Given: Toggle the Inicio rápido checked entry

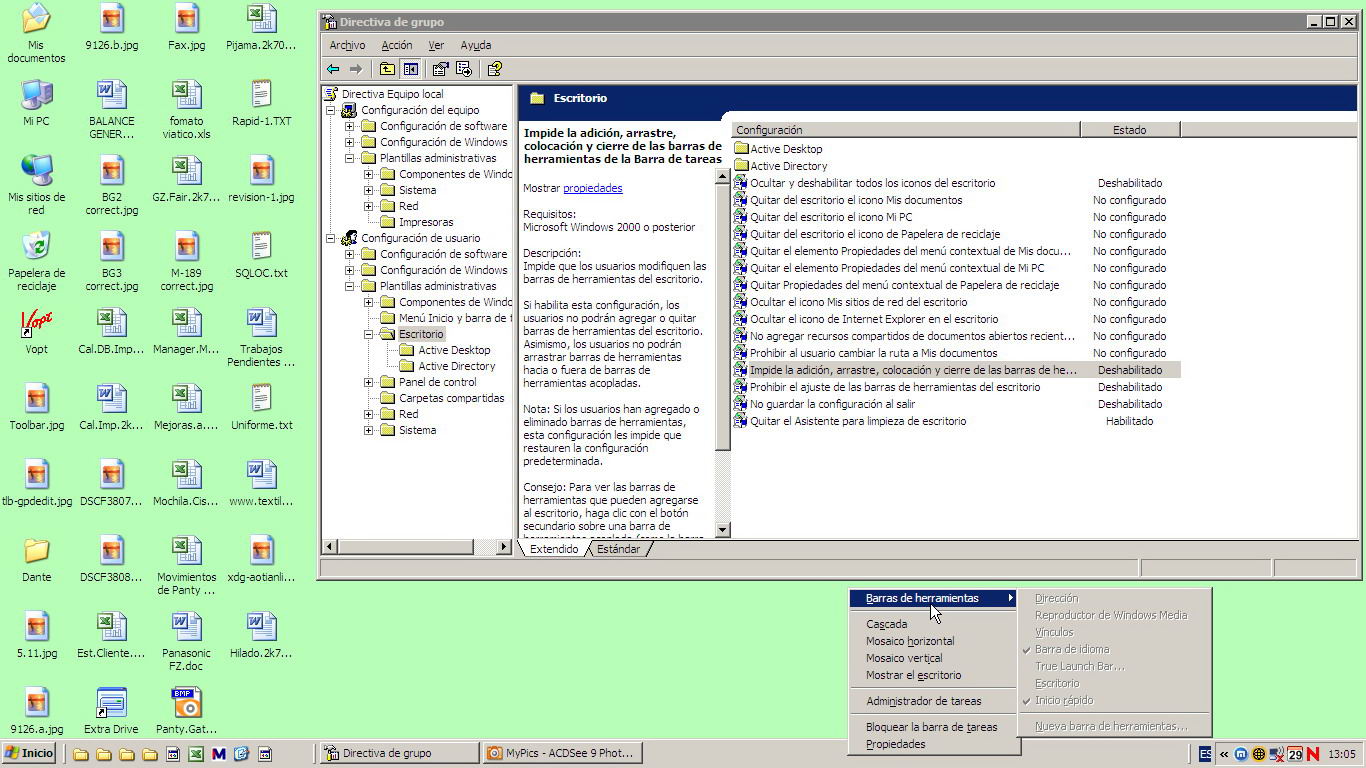Looking at the screenshot, I should 1063,700.
